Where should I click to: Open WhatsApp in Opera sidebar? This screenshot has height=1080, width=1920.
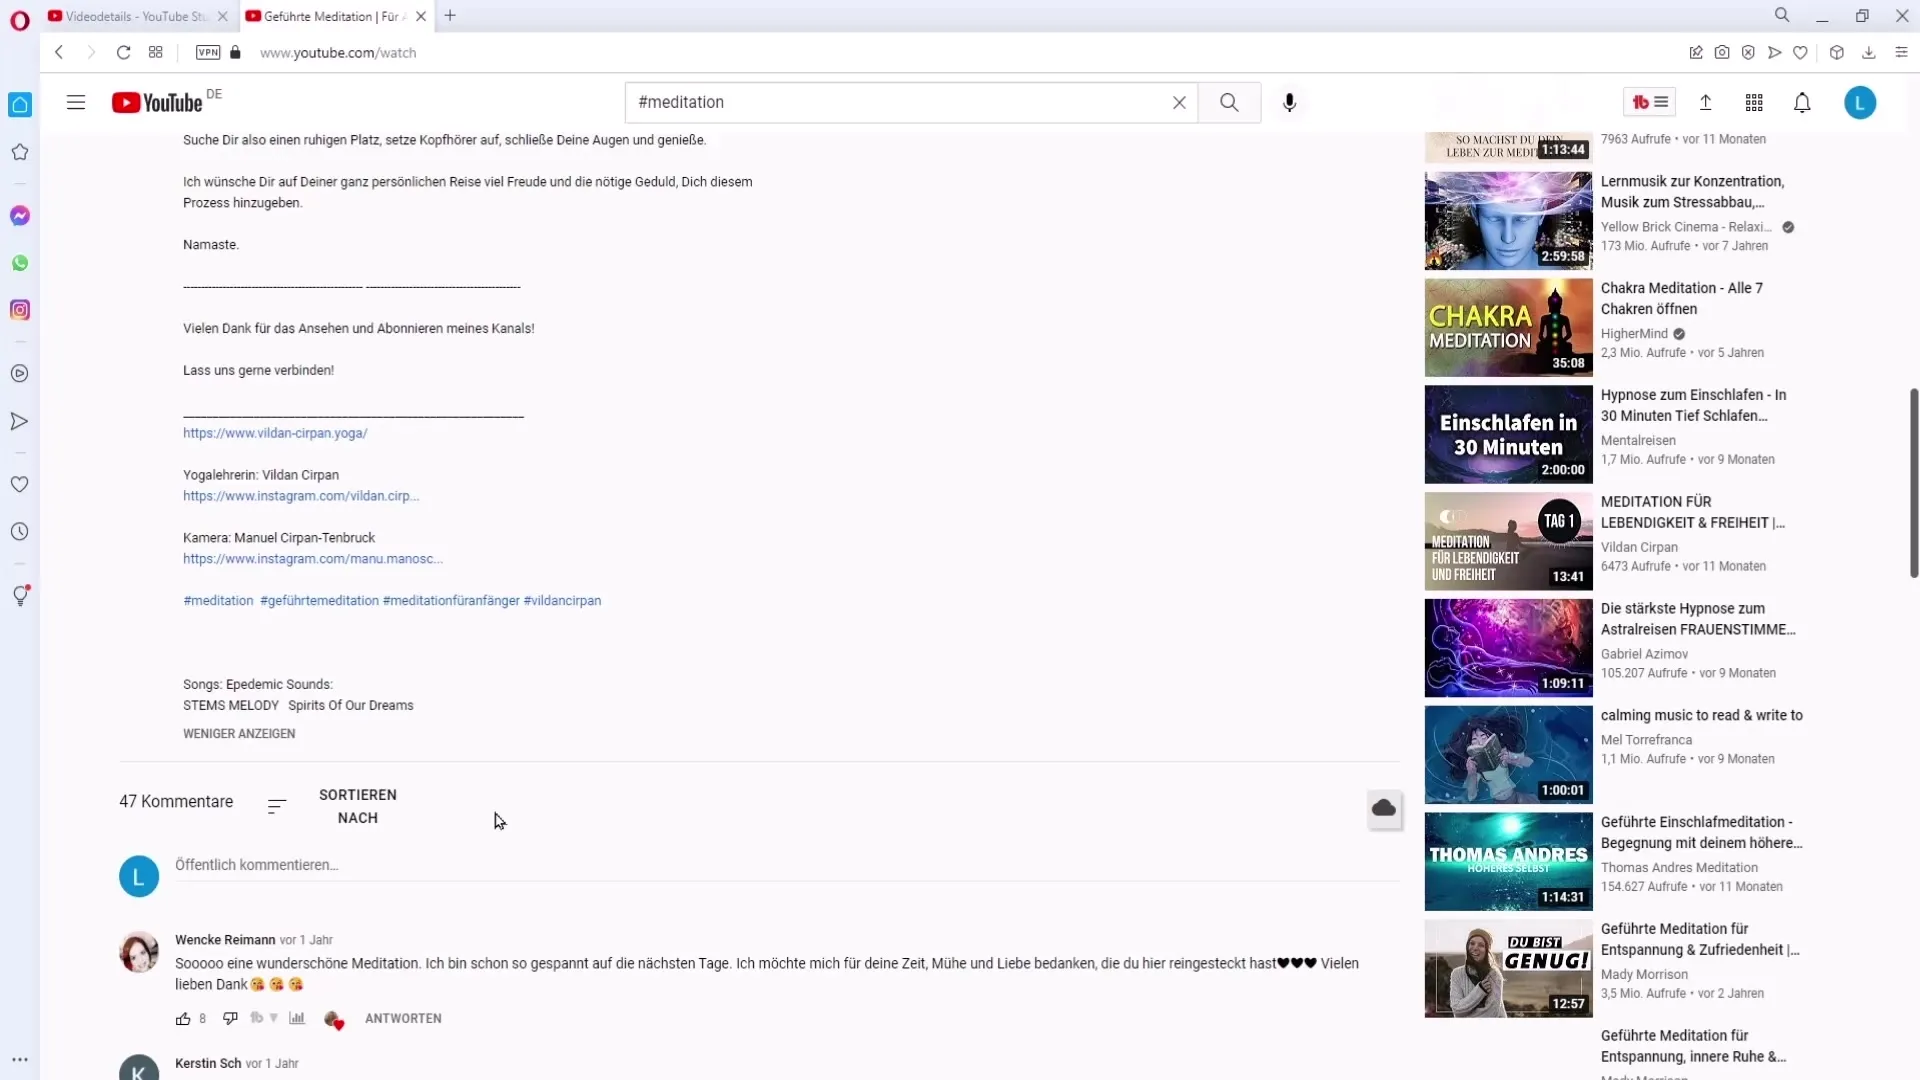20,263
